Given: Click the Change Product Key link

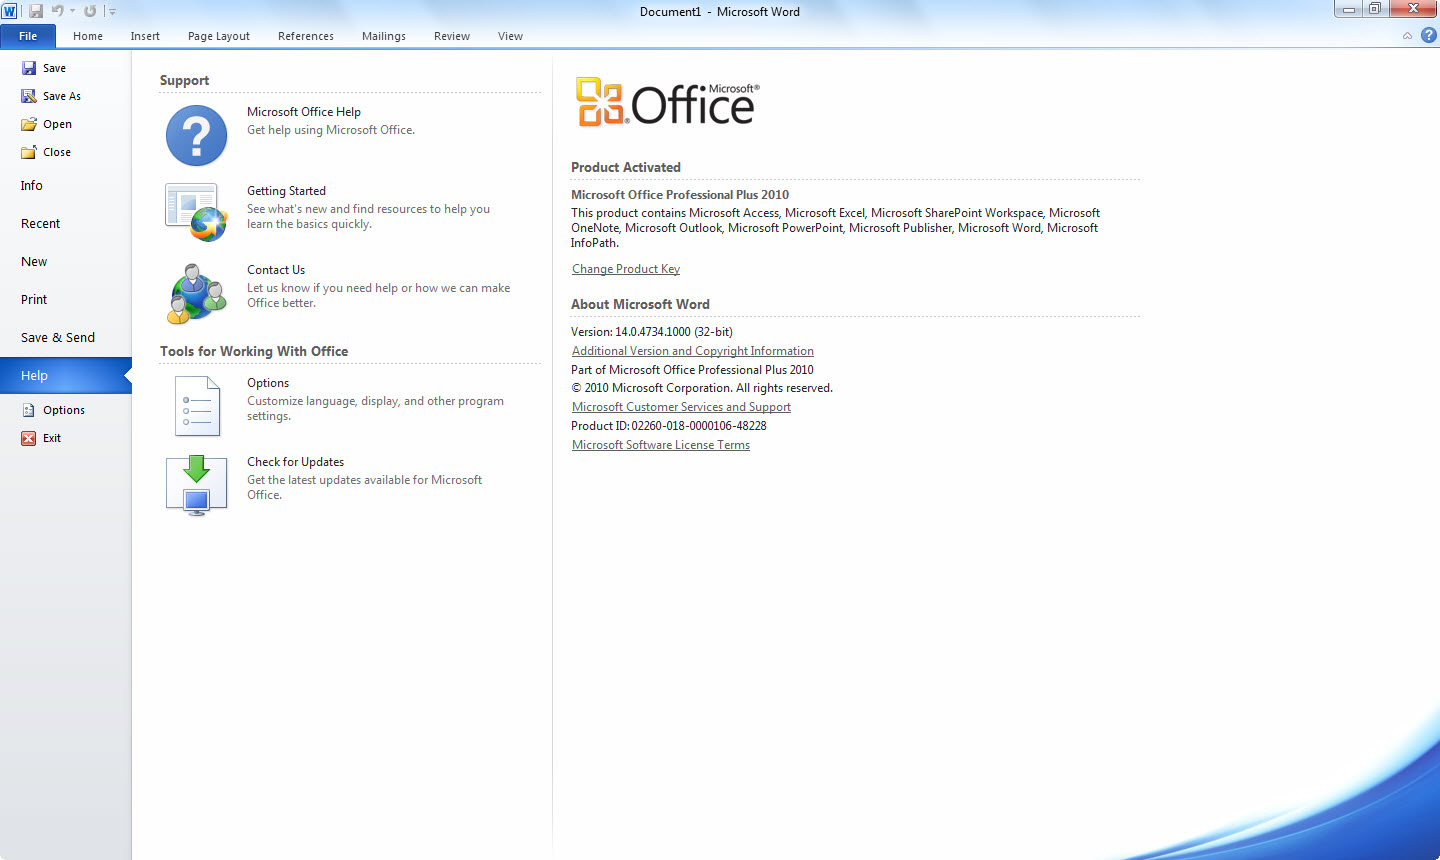Looking at the screenshot, I should (625, 268).
